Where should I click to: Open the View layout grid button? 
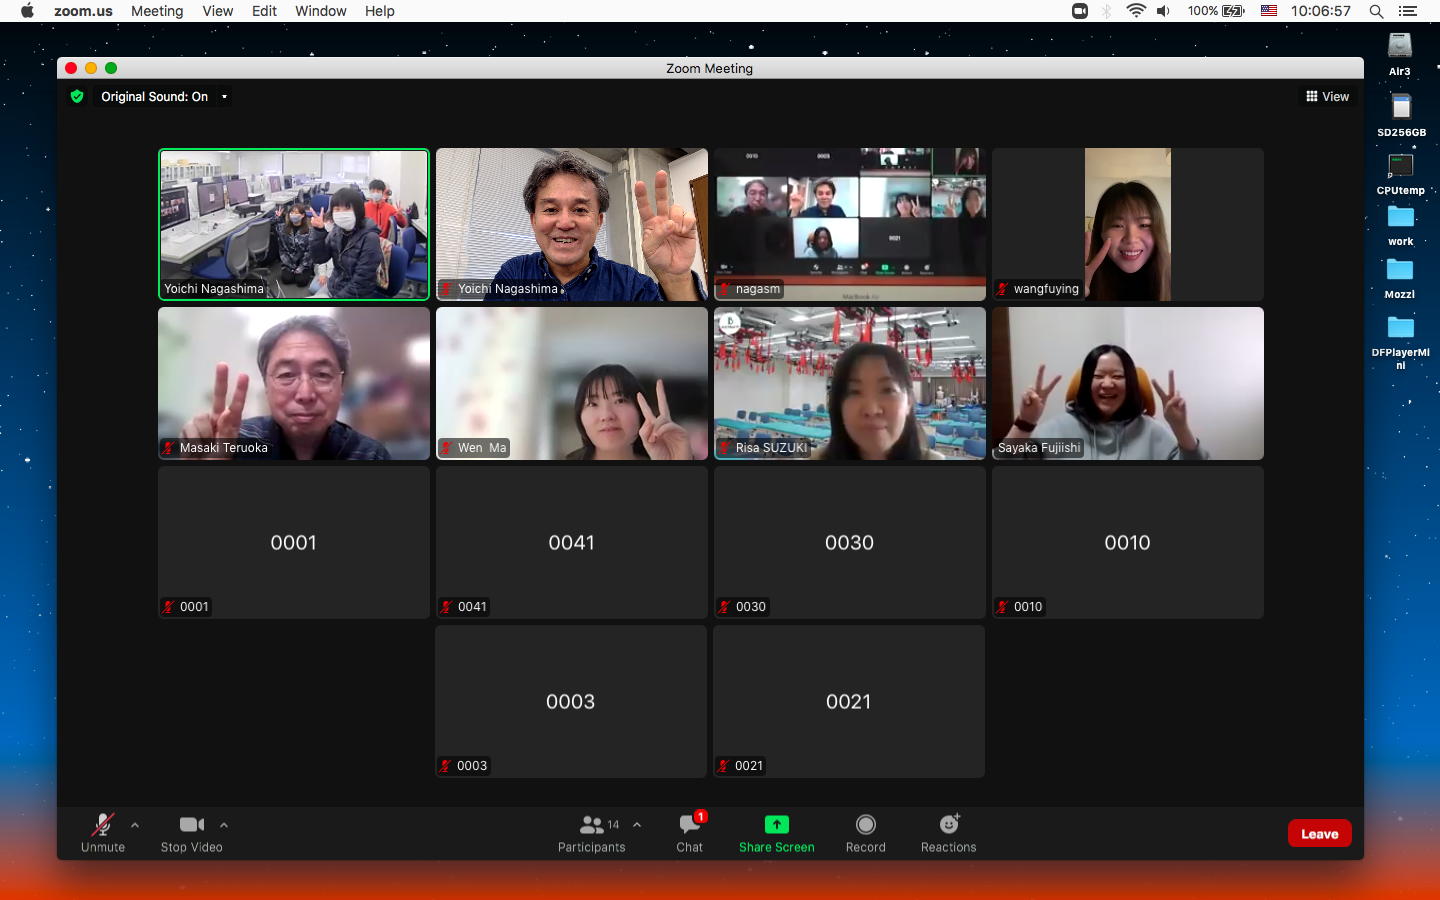pos(1328,97)
